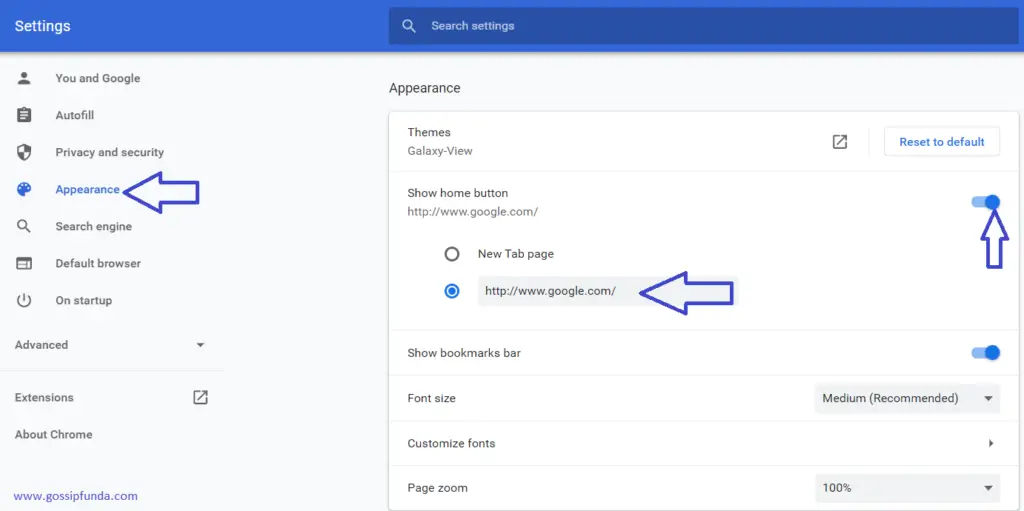This screenshot has height=511, width=1024.
Task: Click the Appearance palette icon
Action: point(24,190)
